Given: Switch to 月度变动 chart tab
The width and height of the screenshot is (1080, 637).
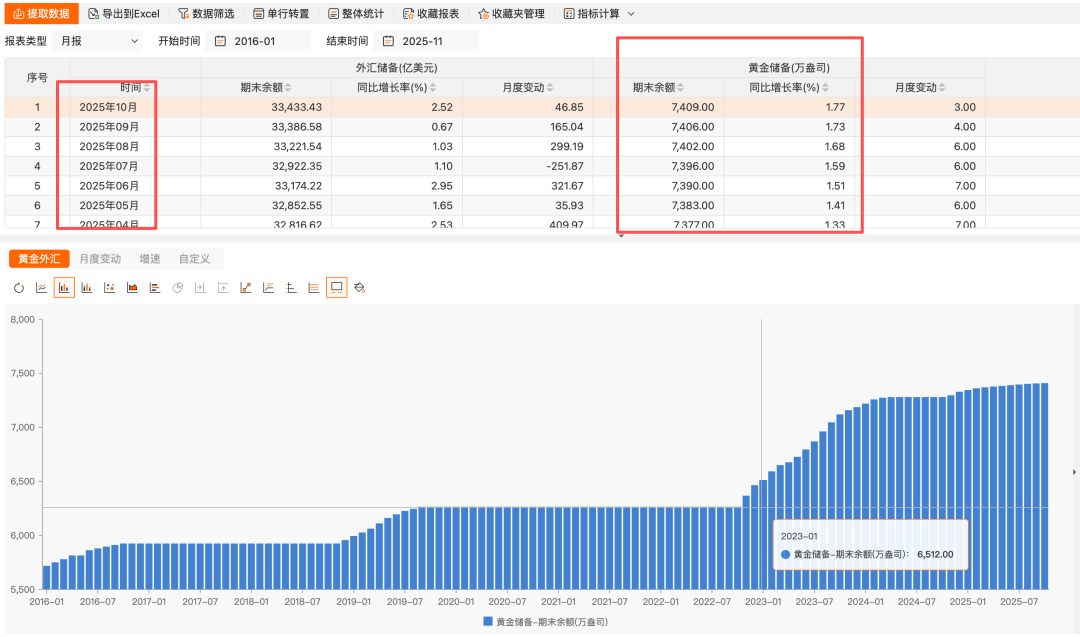Looking at the screenshot, I should [100, 259].
